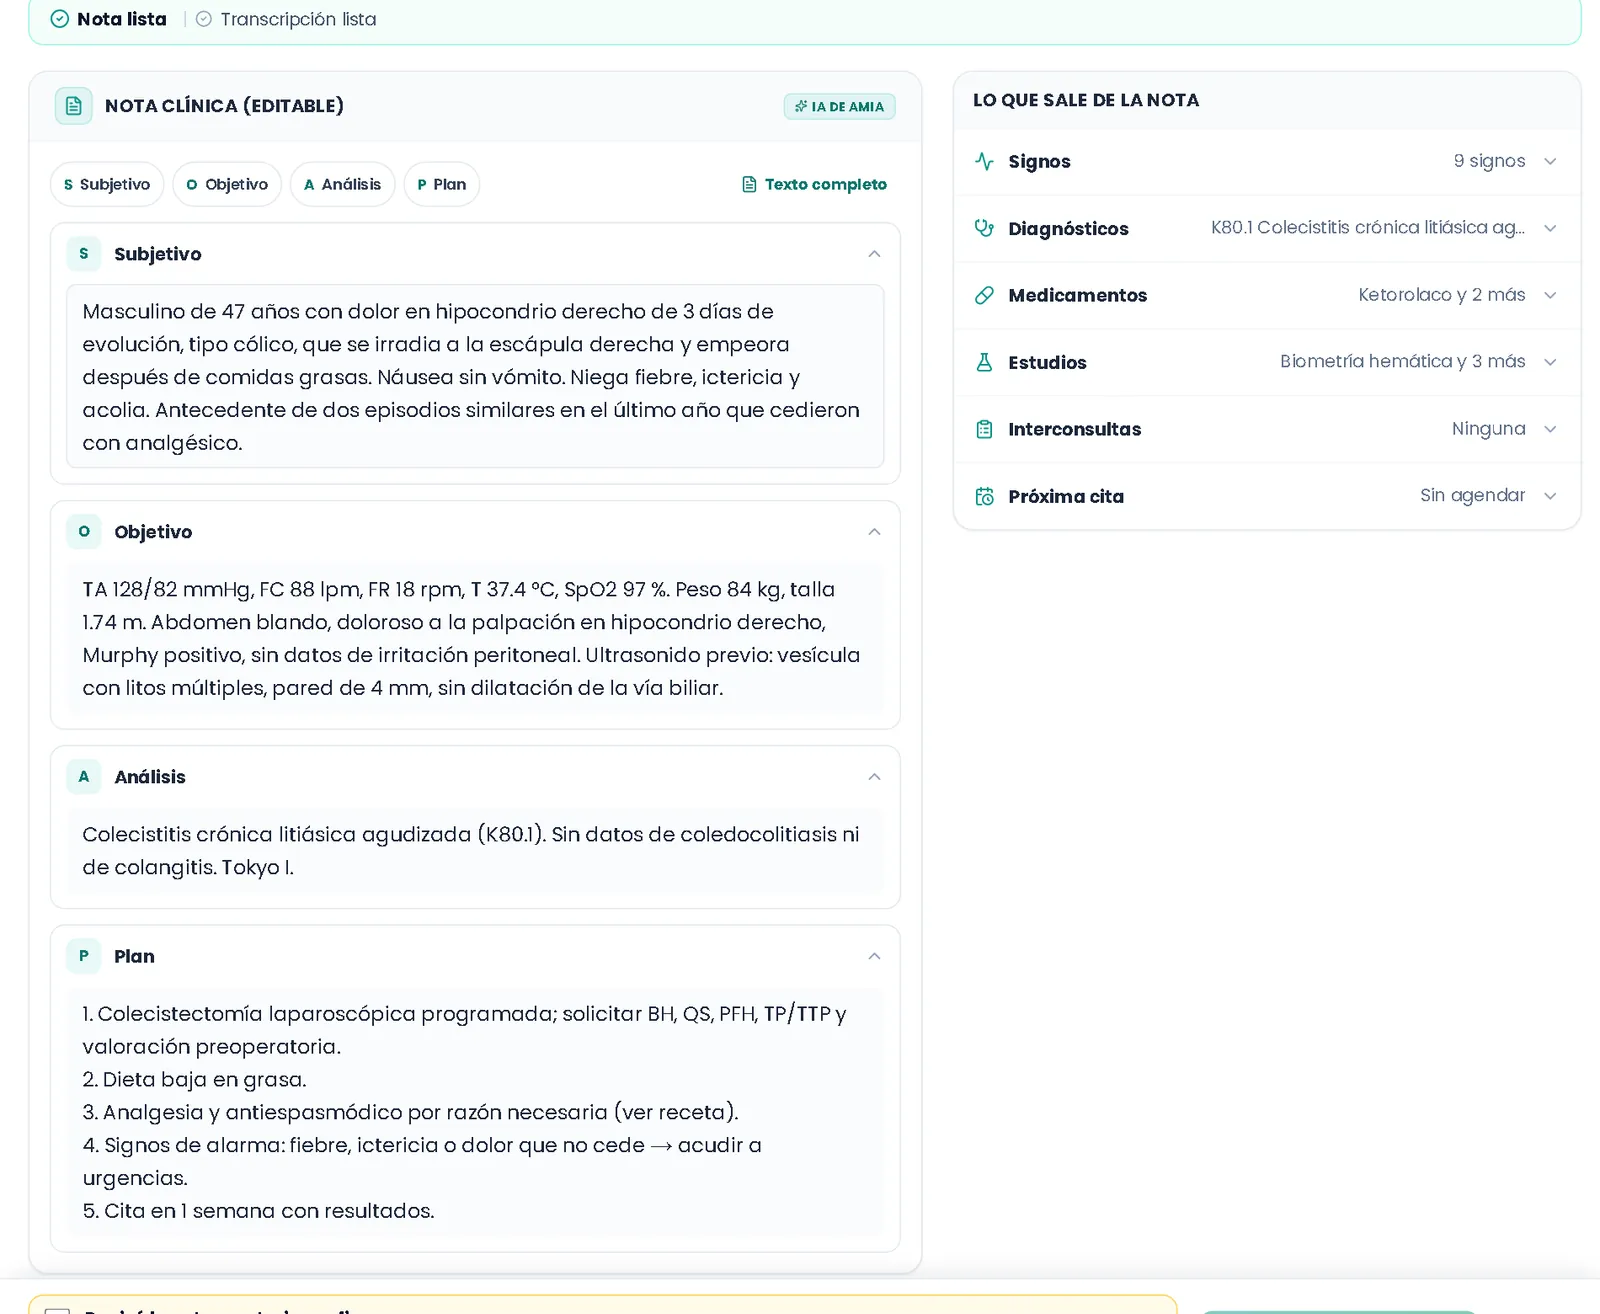
Task: Click the O badge in Objetivo header
Action: tap(84, 532)
